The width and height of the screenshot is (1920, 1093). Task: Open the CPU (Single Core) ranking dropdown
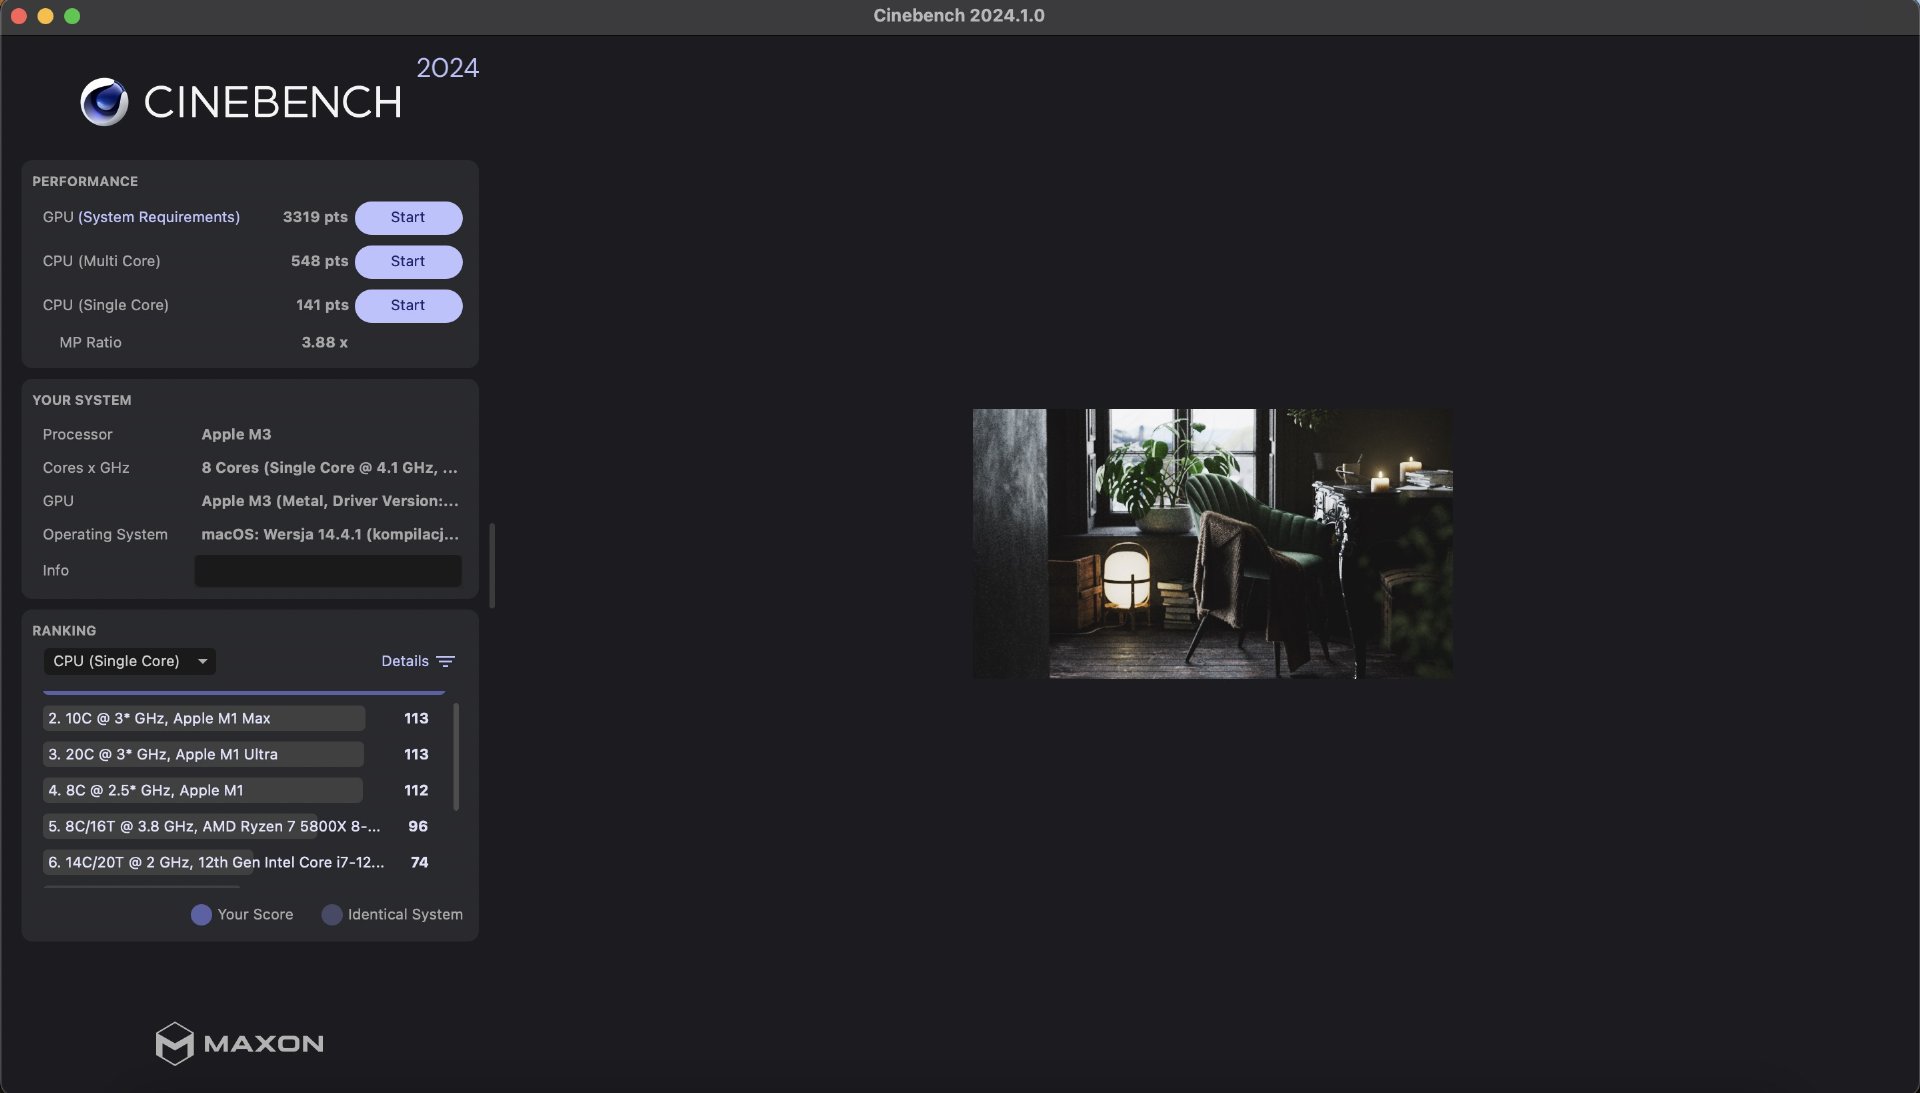129,661
